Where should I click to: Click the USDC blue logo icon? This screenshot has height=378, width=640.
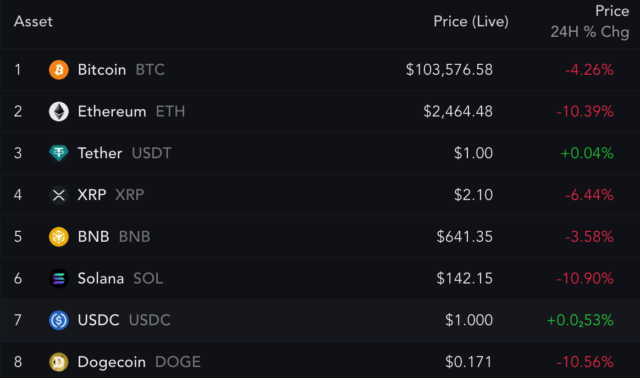[x=59, y=320]
